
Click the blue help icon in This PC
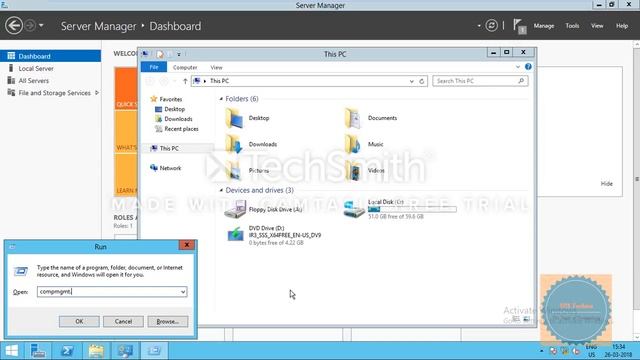[x=528, y=67]
